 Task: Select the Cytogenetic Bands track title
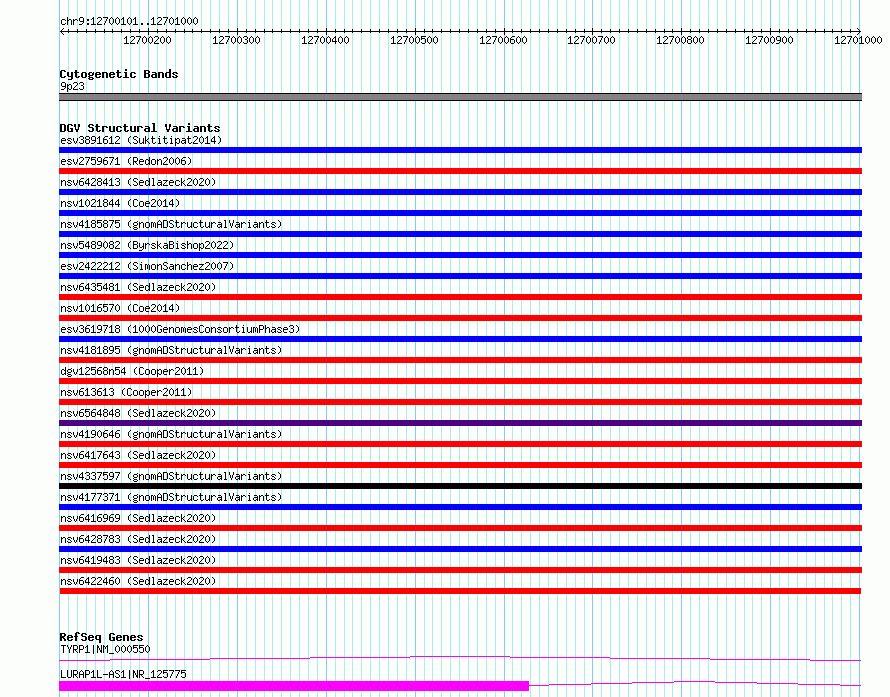[x=119, y=74]
